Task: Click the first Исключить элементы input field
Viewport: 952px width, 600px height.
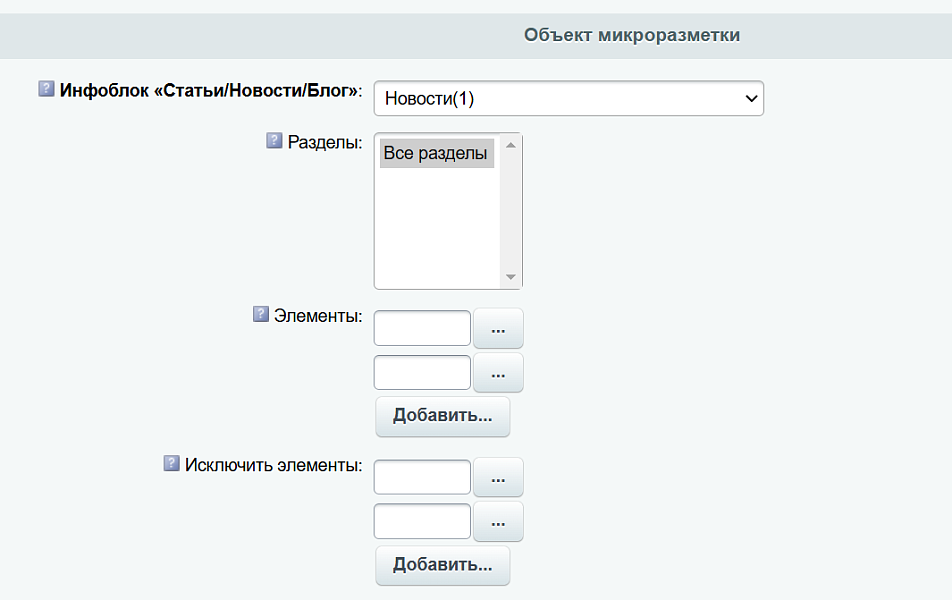Action: click(x=421, y=477)
